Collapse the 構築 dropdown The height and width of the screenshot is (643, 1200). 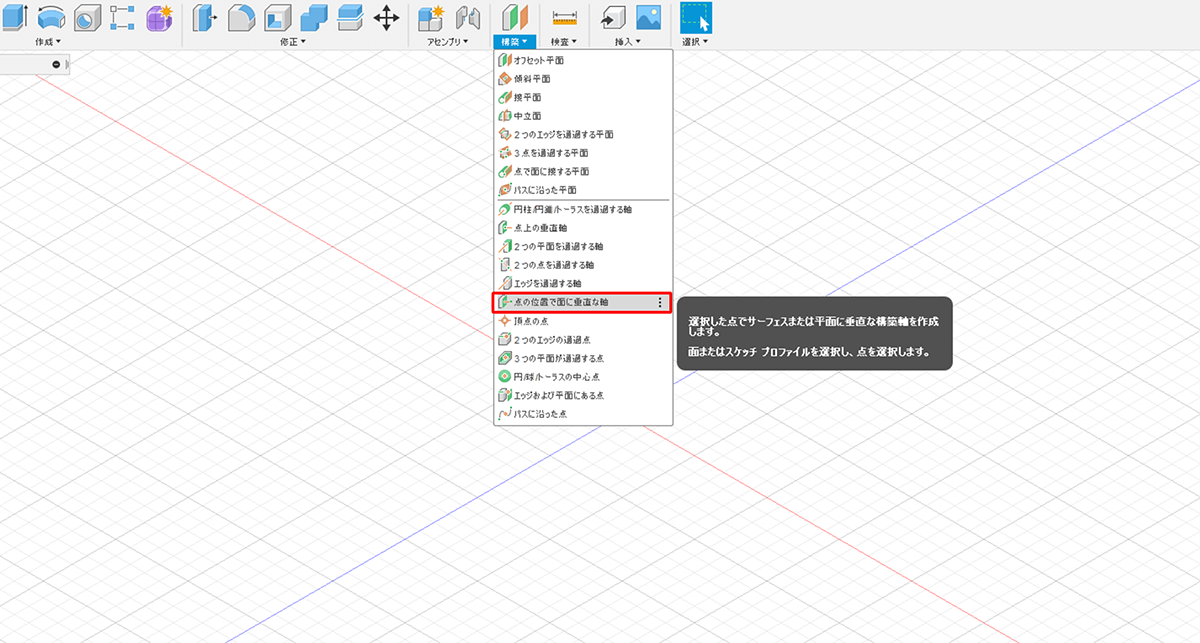click(x=516, y=42)
